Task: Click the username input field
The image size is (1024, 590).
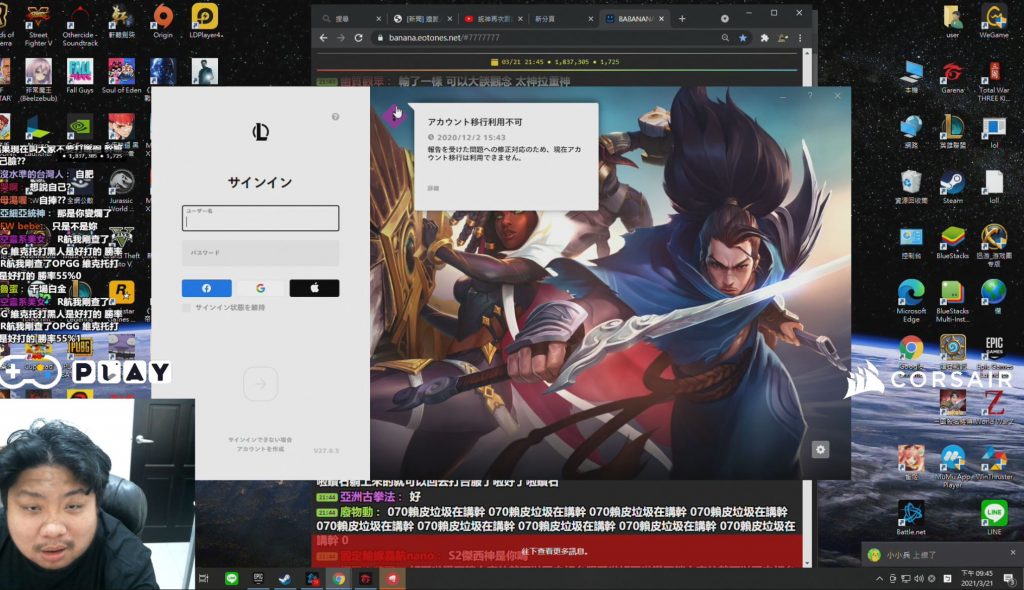Action: (260, 218)
